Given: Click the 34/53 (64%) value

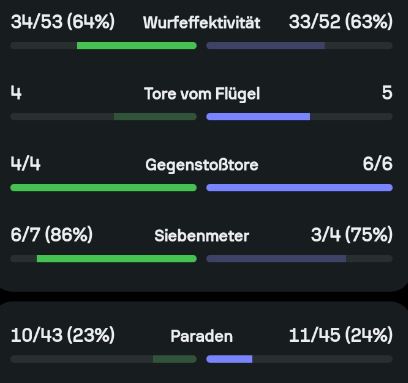Looking at the screenshot, I should 63,22.
